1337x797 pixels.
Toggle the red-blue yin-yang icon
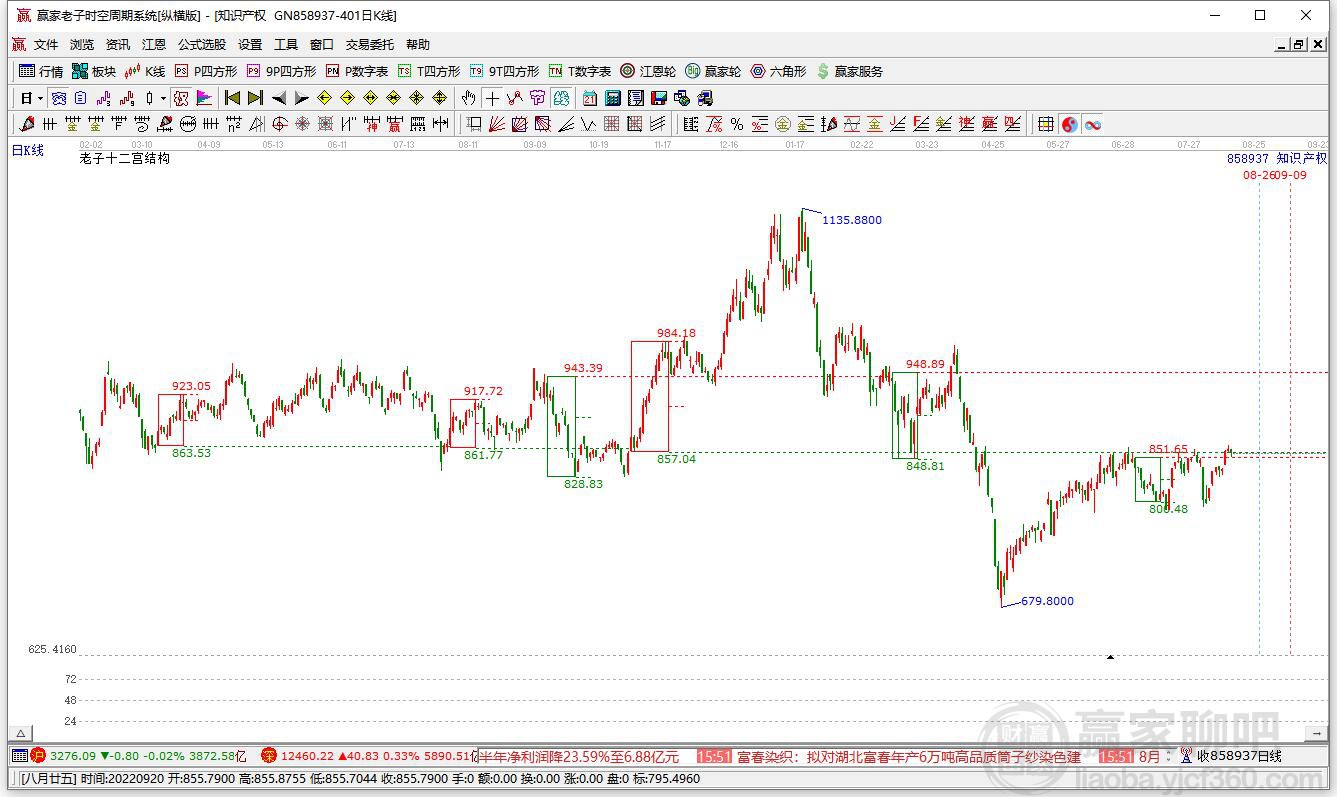1070,124
